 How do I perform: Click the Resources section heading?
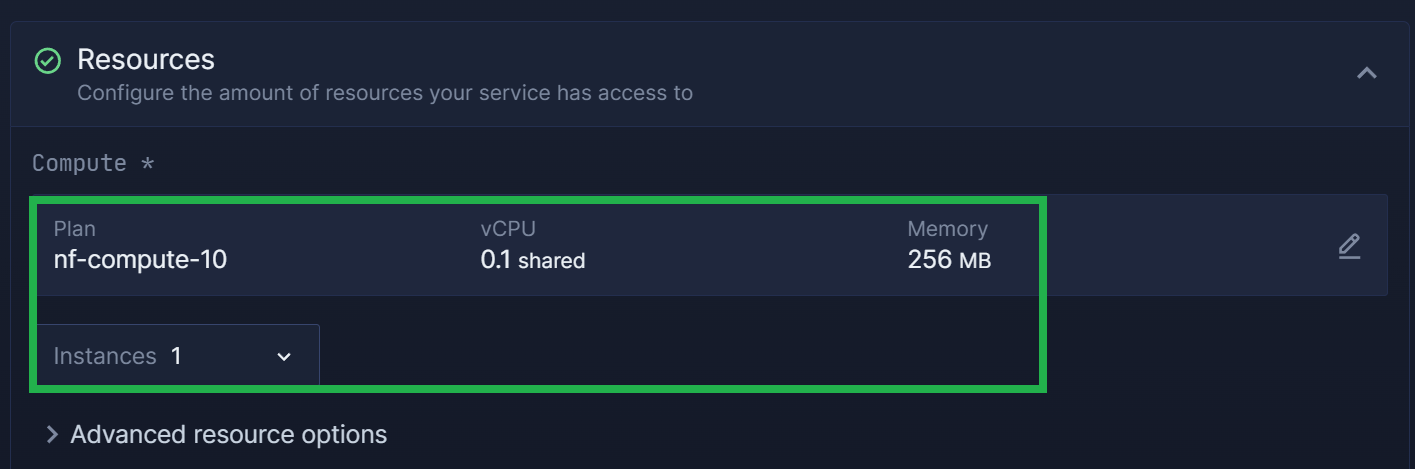coord(146,59)
